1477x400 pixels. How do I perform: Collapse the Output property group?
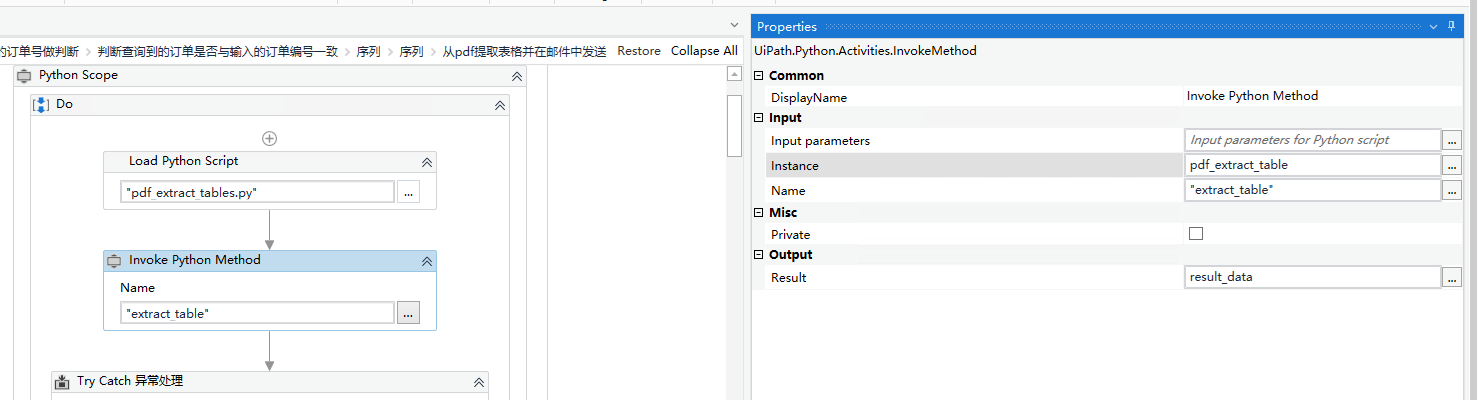pos(759,255)
